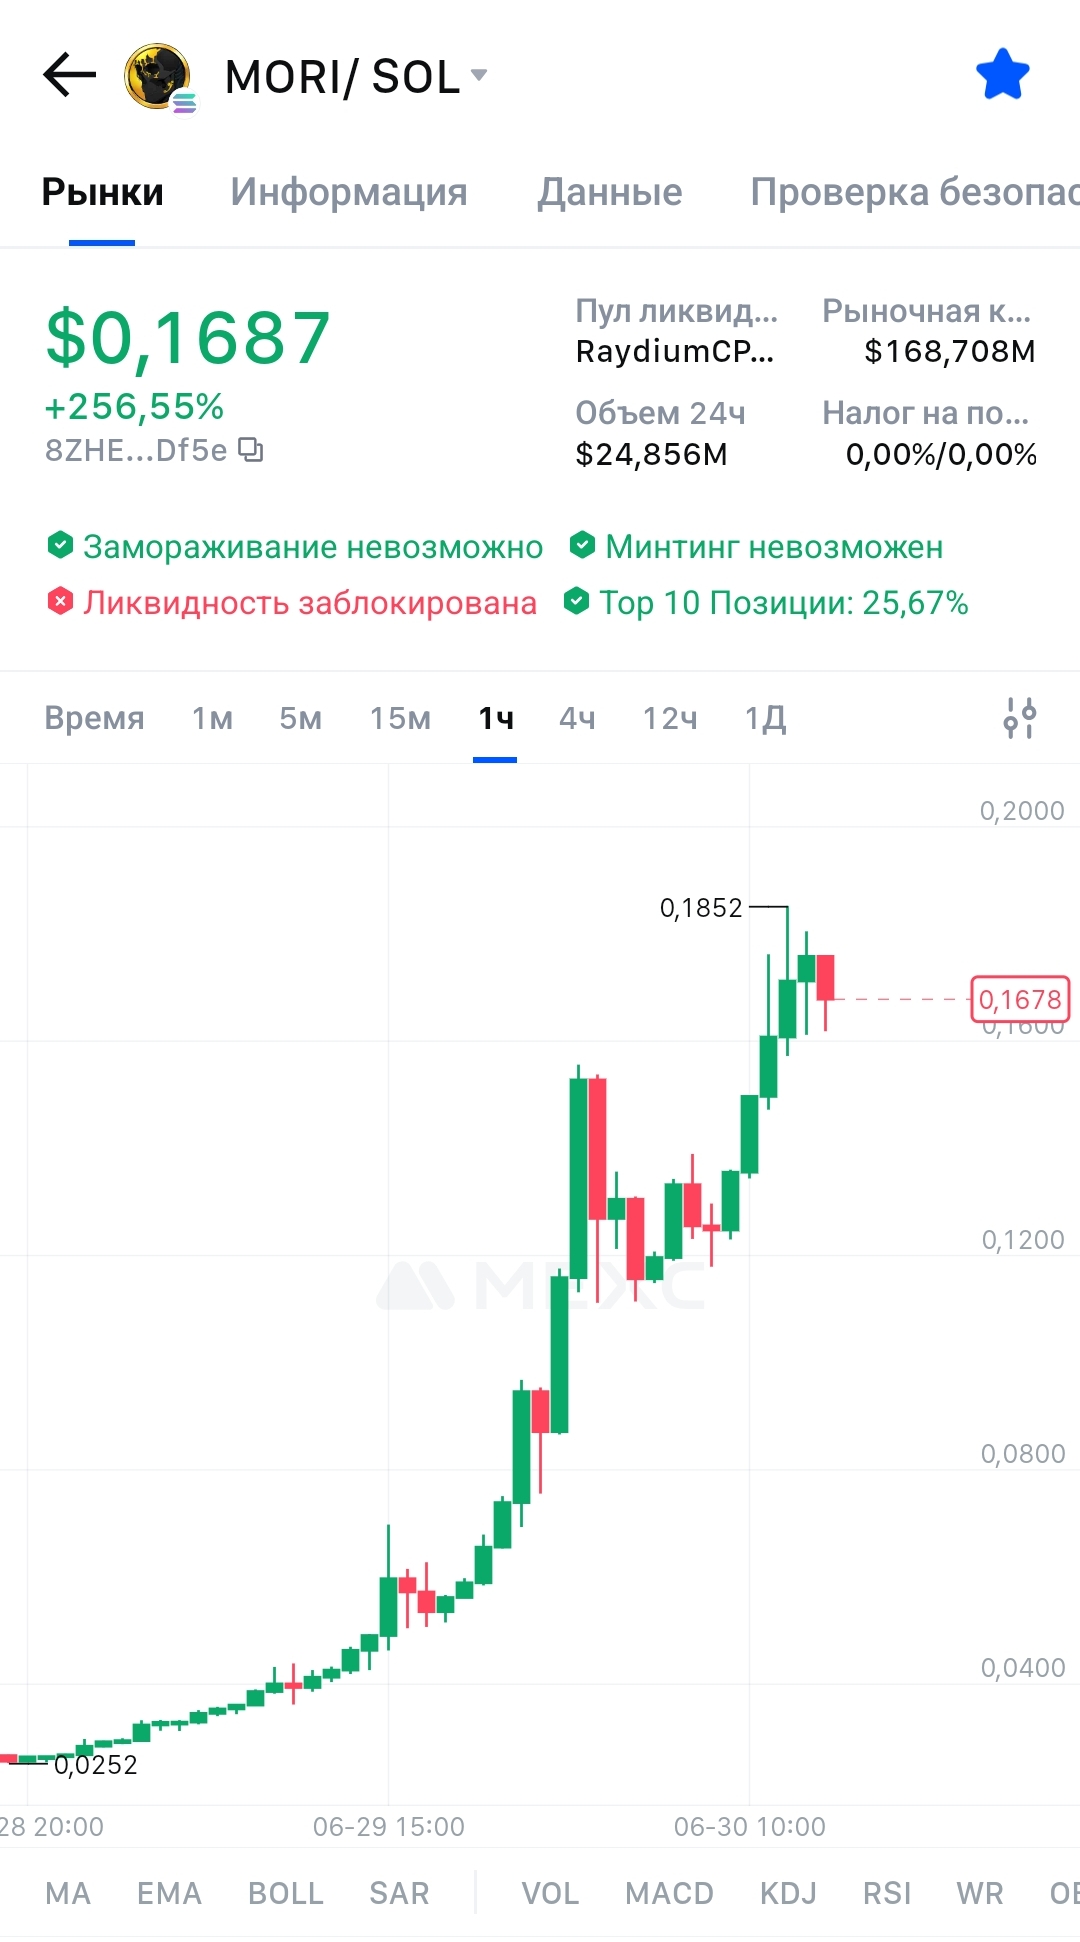Tap the freeze impossible green shield icon
The width and height of the screenshot is (1080, 1942).
coord(60,546)
